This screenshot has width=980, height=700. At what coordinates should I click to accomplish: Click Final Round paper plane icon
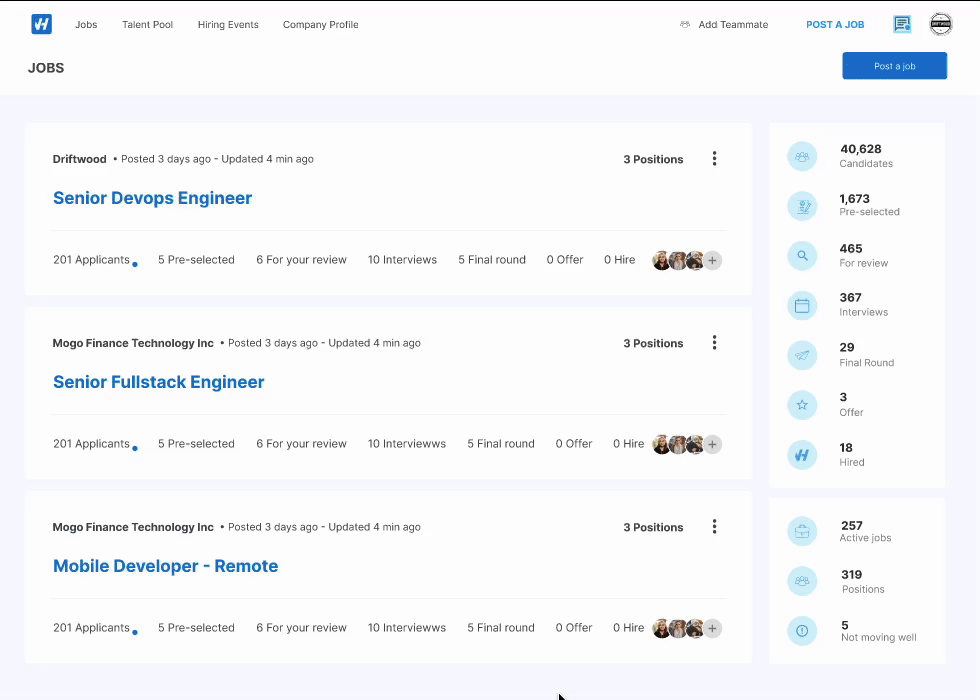coord(802,355)
